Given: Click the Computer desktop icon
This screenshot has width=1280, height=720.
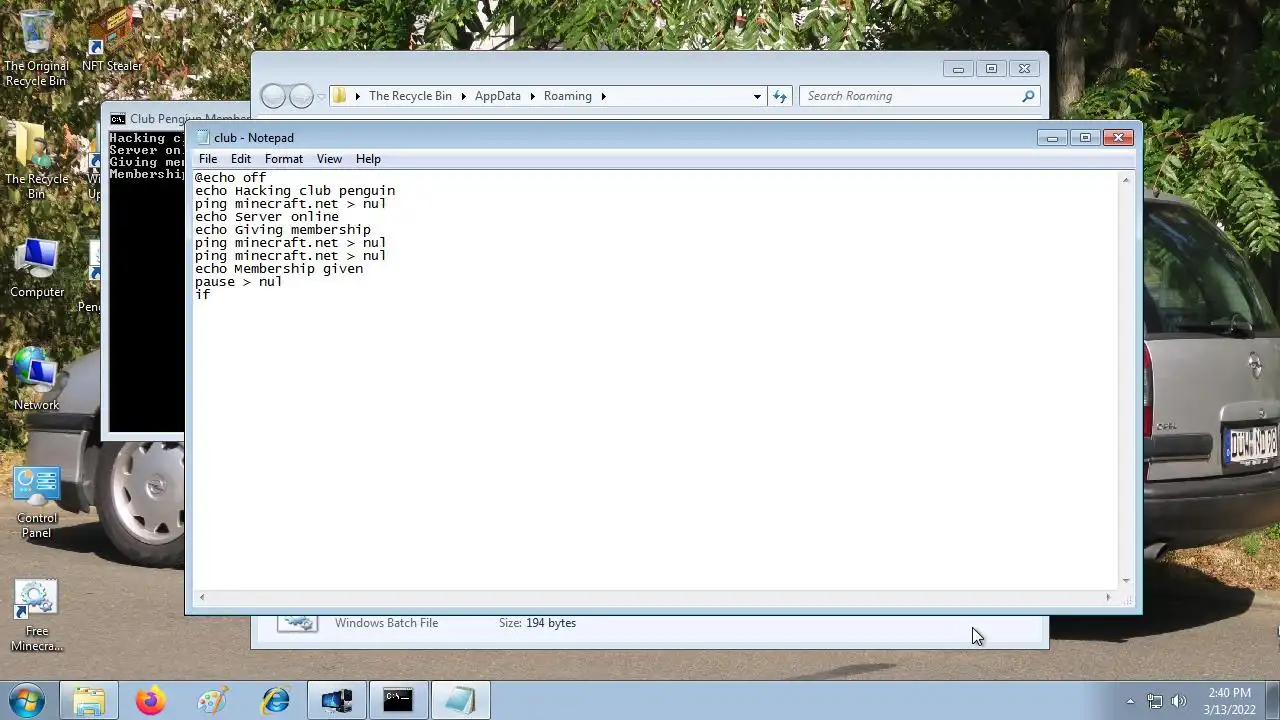Looking at the screenshot, I should (37, 268).
